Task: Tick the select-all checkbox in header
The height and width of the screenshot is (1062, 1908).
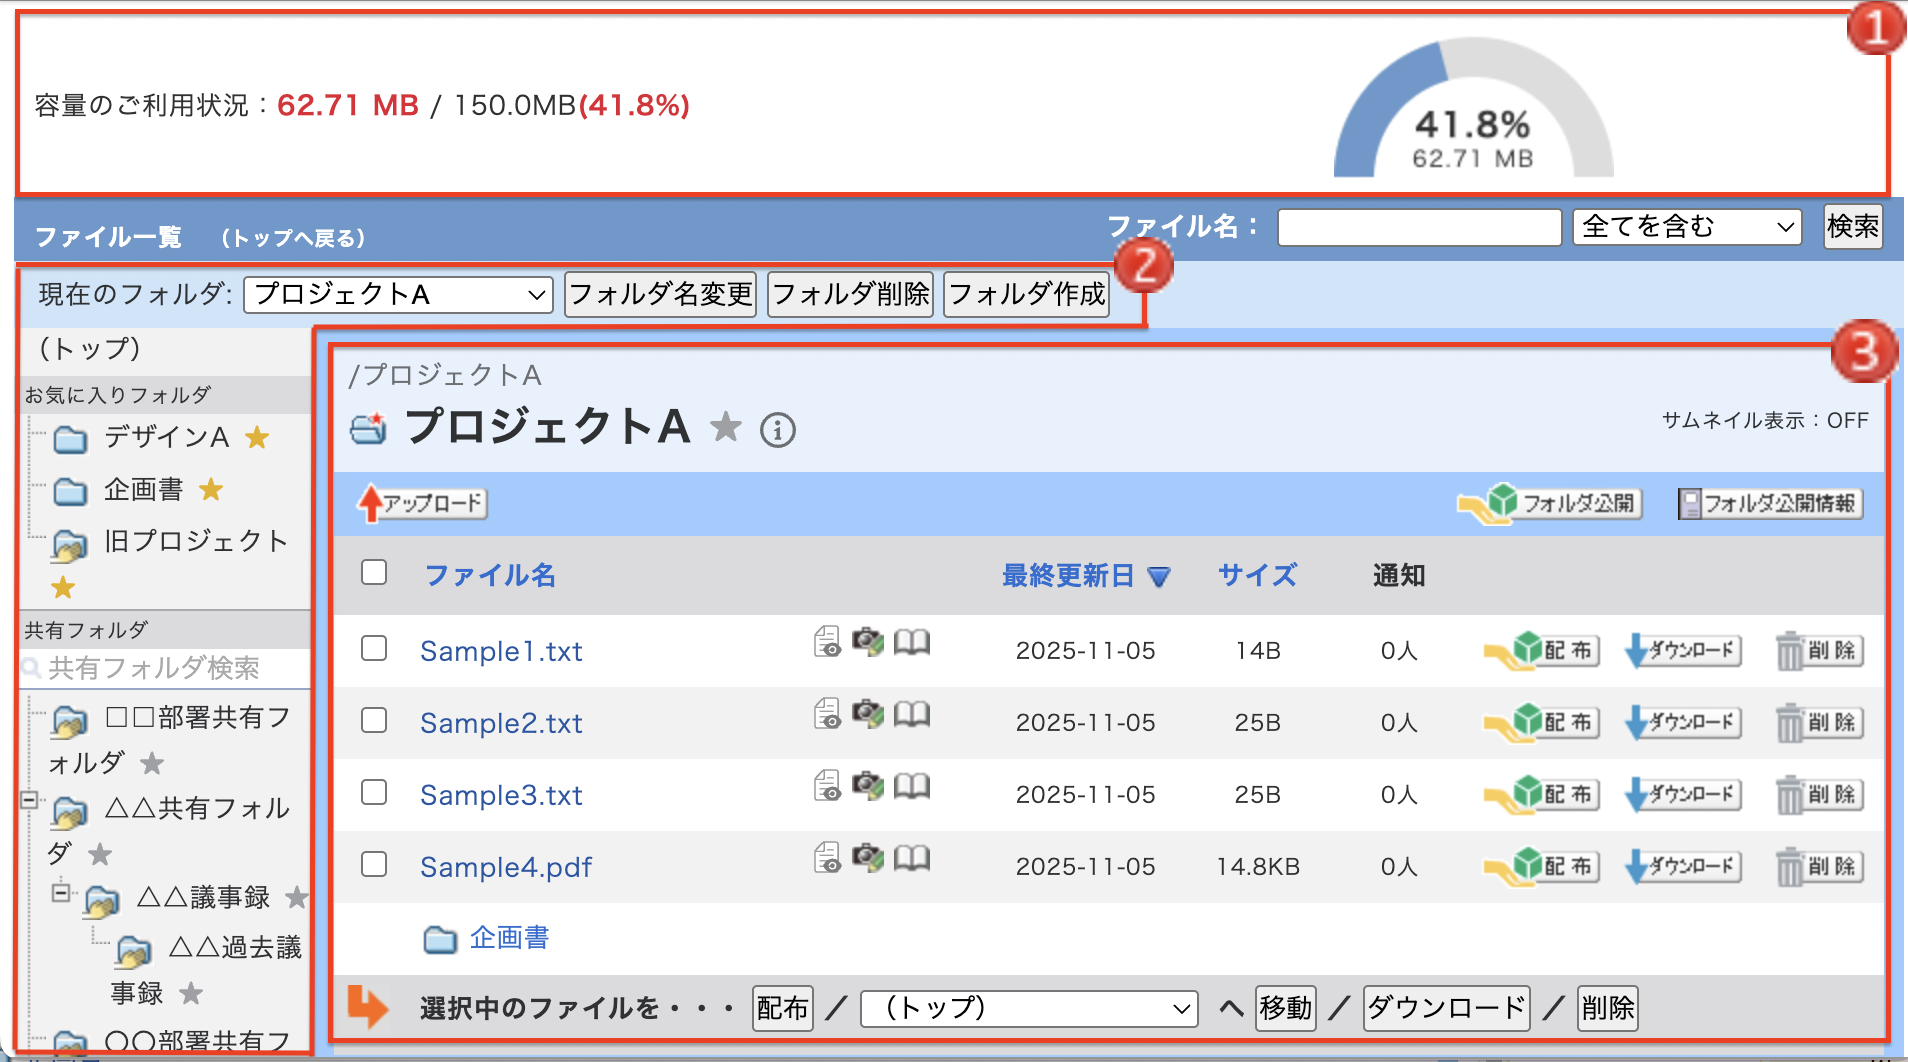Action: [374, 572]
